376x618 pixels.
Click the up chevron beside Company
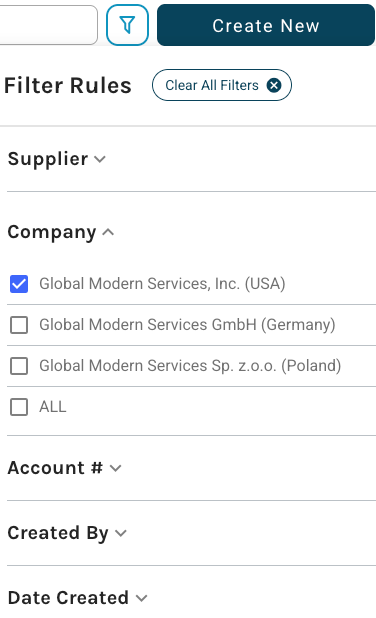click(x=108, y=232)
